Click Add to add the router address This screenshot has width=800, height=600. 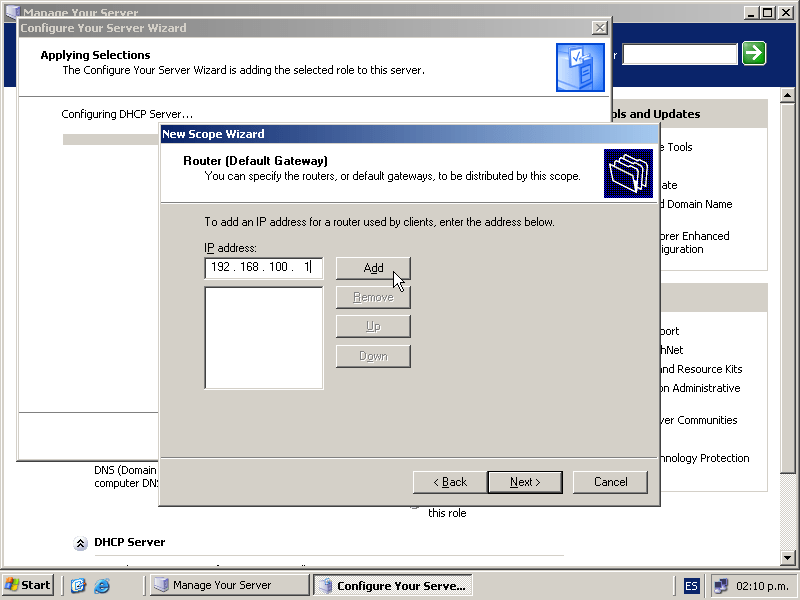click(373, 268)
